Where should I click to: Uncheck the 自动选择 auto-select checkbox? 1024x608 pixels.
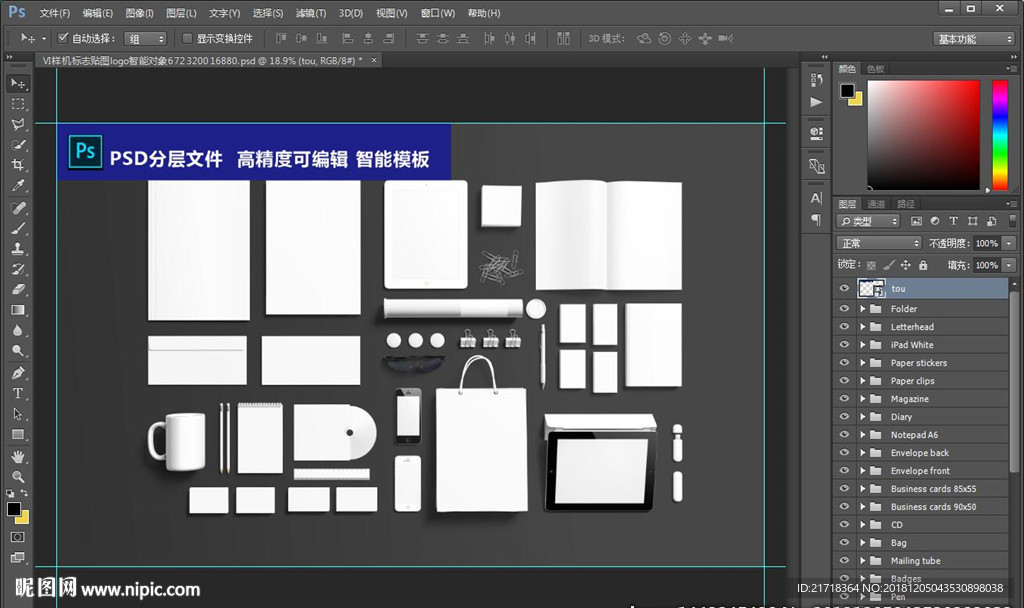coord(63,38)
